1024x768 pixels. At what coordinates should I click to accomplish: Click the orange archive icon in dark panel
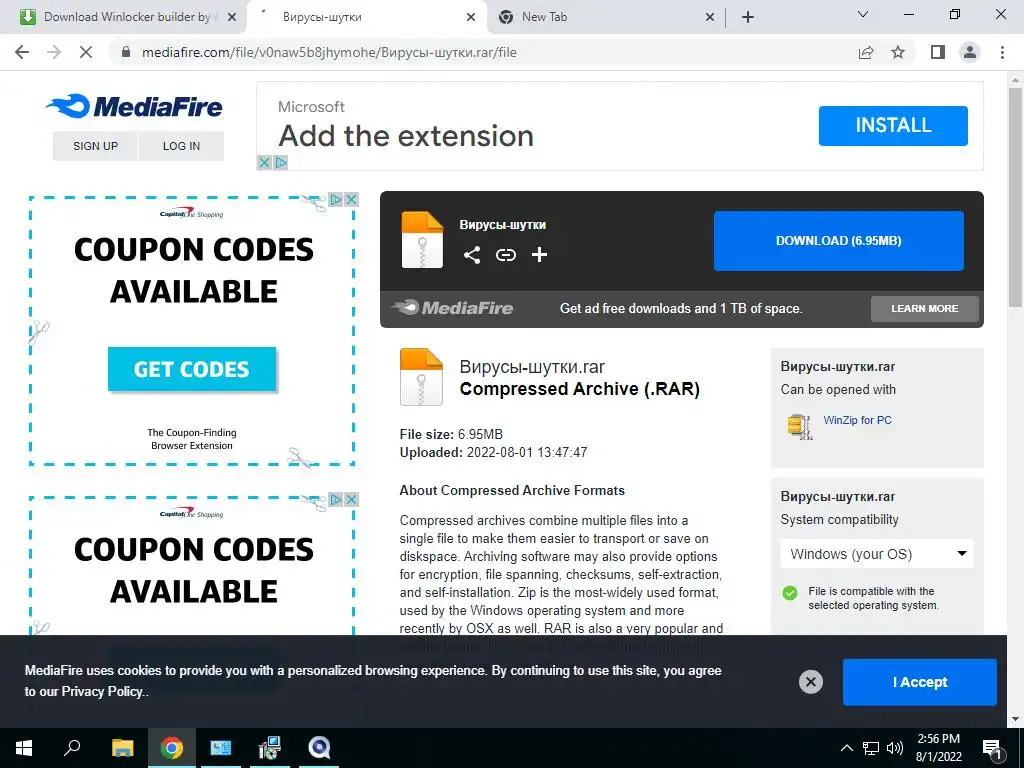pyautogui.click(x=422, y=240)
